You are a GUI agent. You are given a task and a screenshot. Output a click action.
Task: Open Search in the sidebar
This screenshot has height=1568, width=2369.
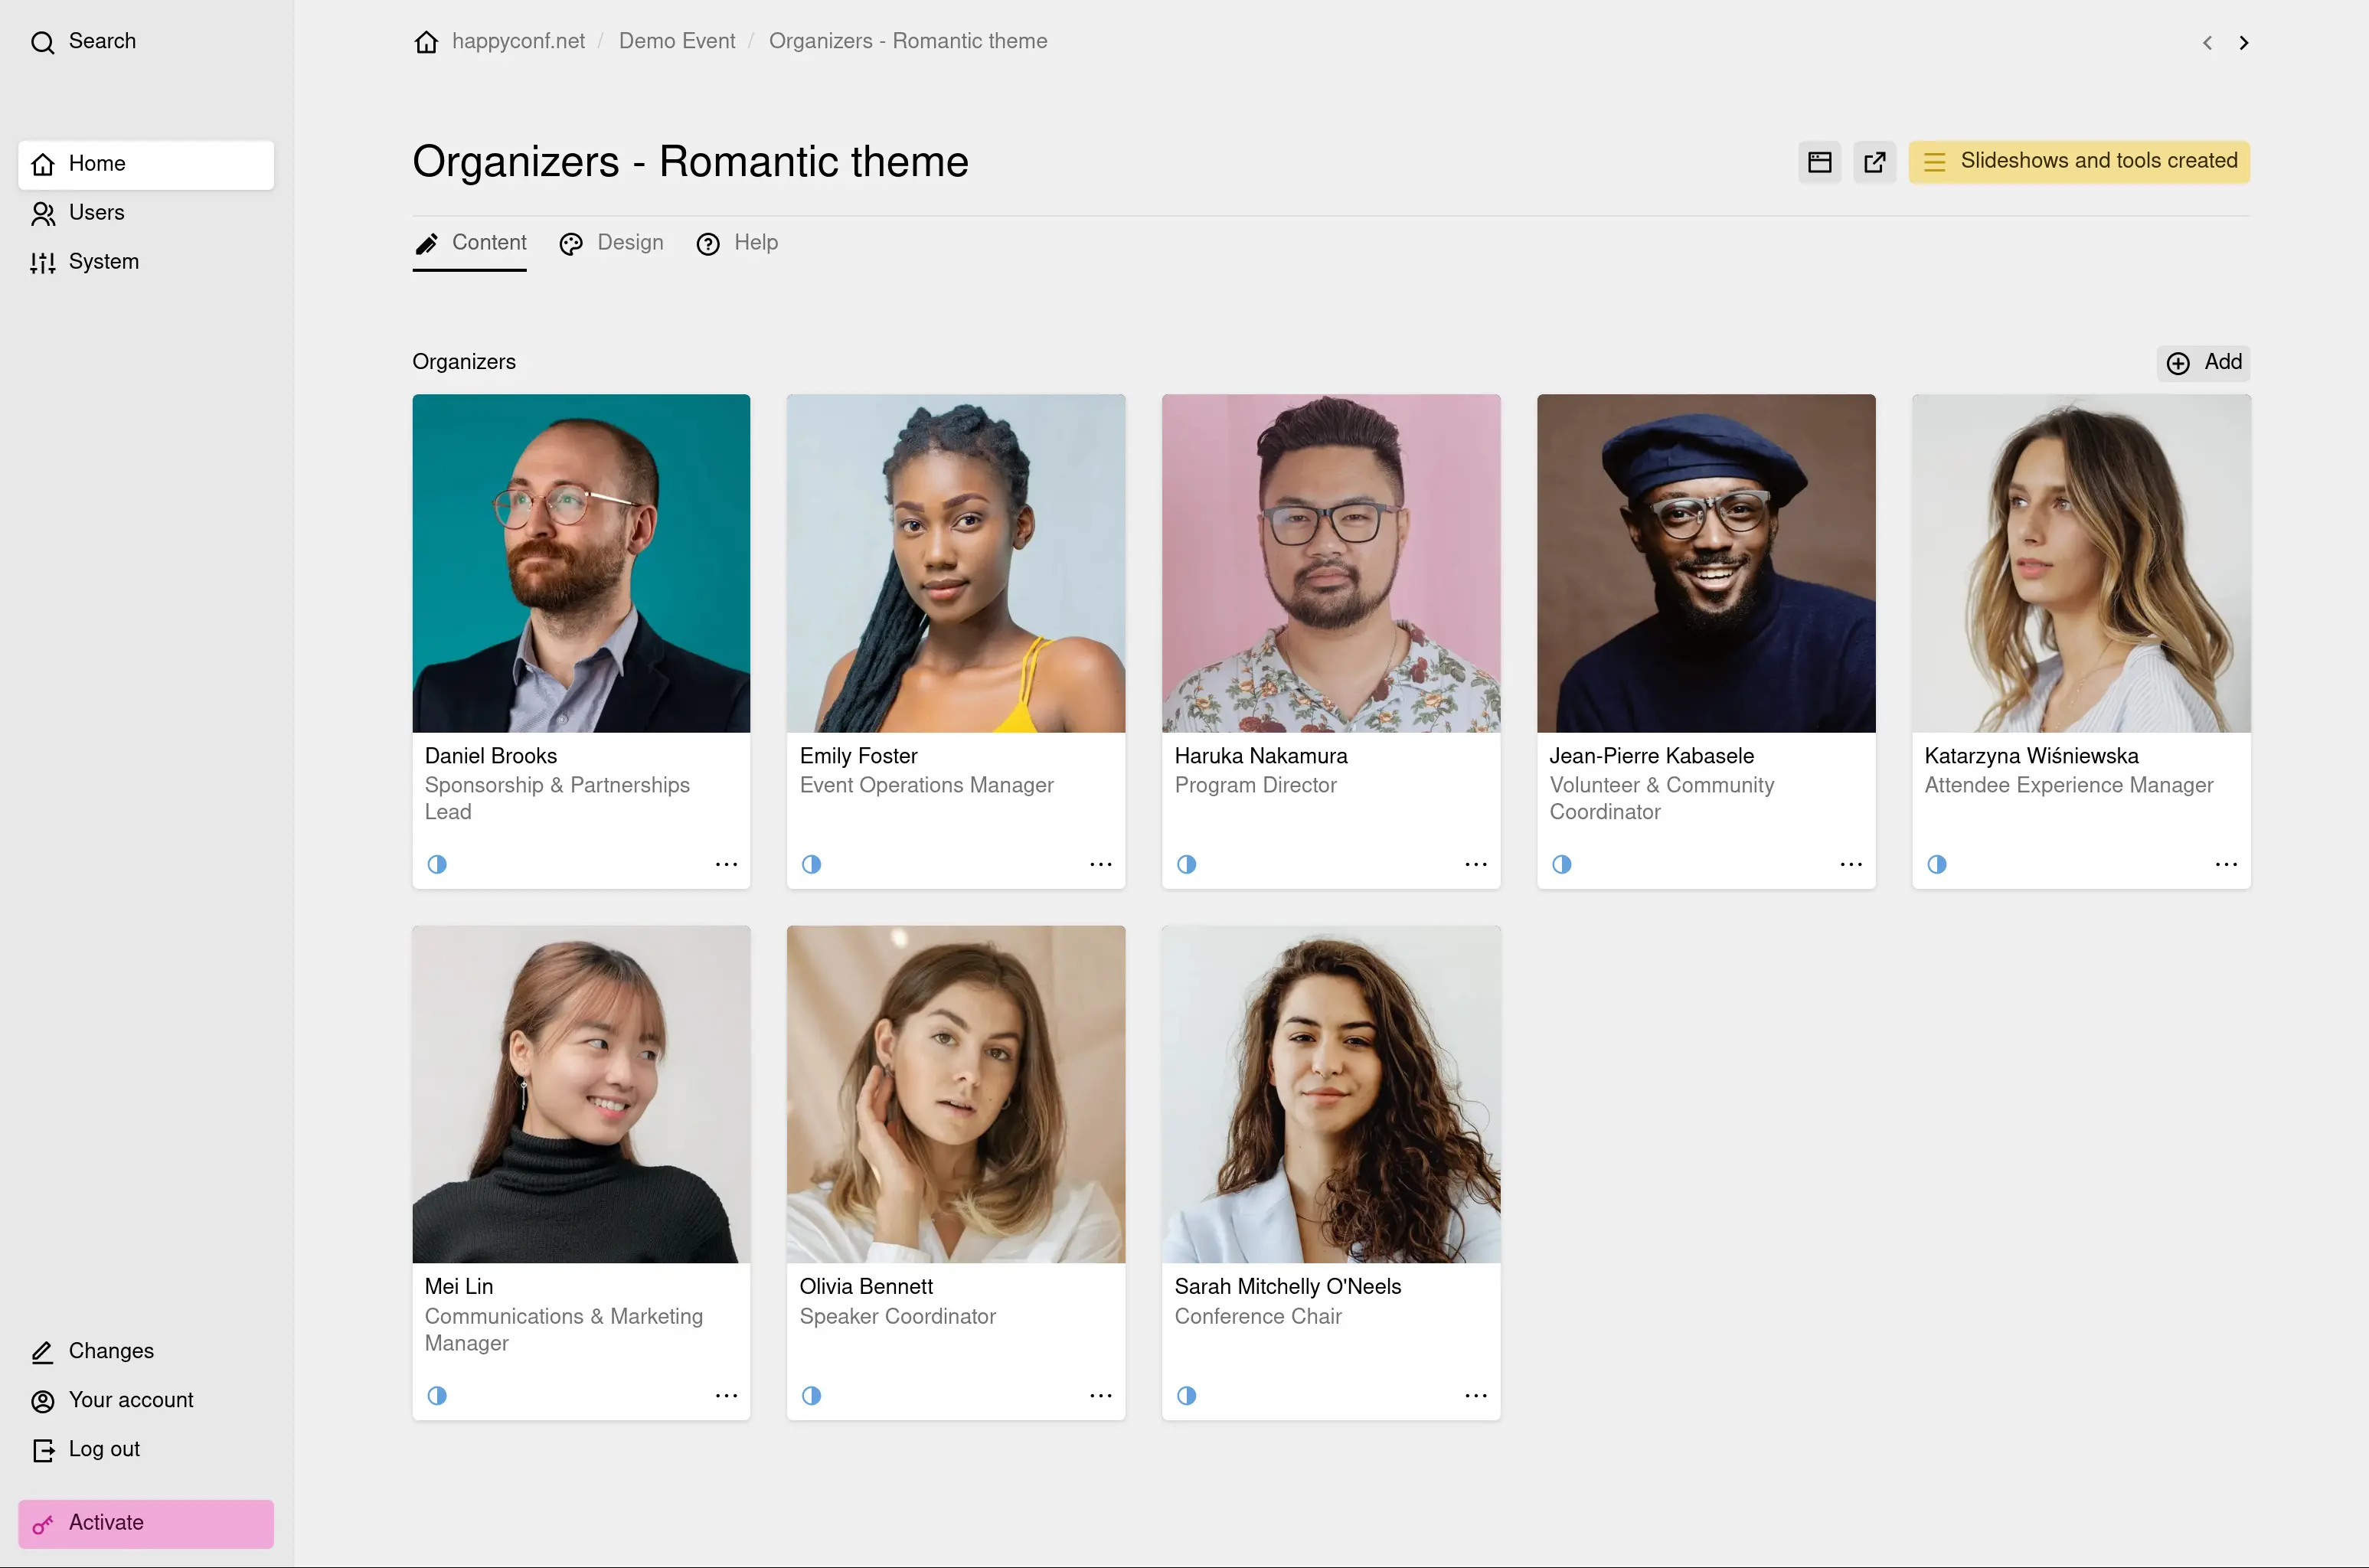point(84,42)
